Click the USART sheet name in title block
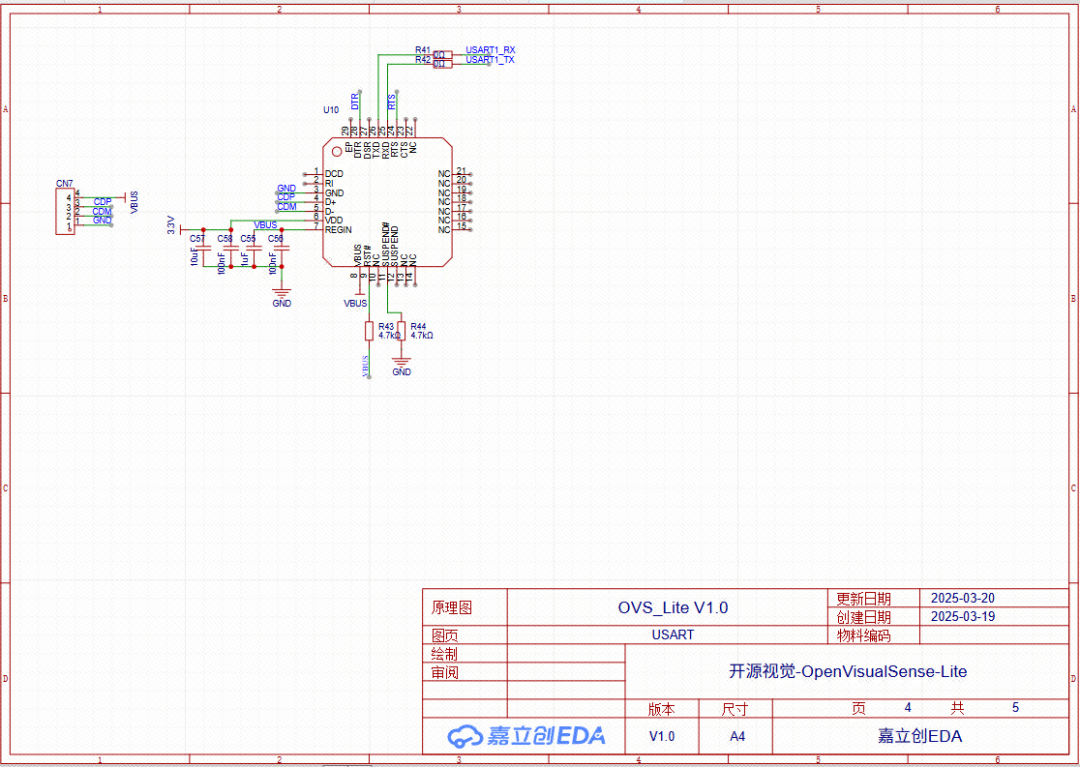1080x767 pixels. 672,634
